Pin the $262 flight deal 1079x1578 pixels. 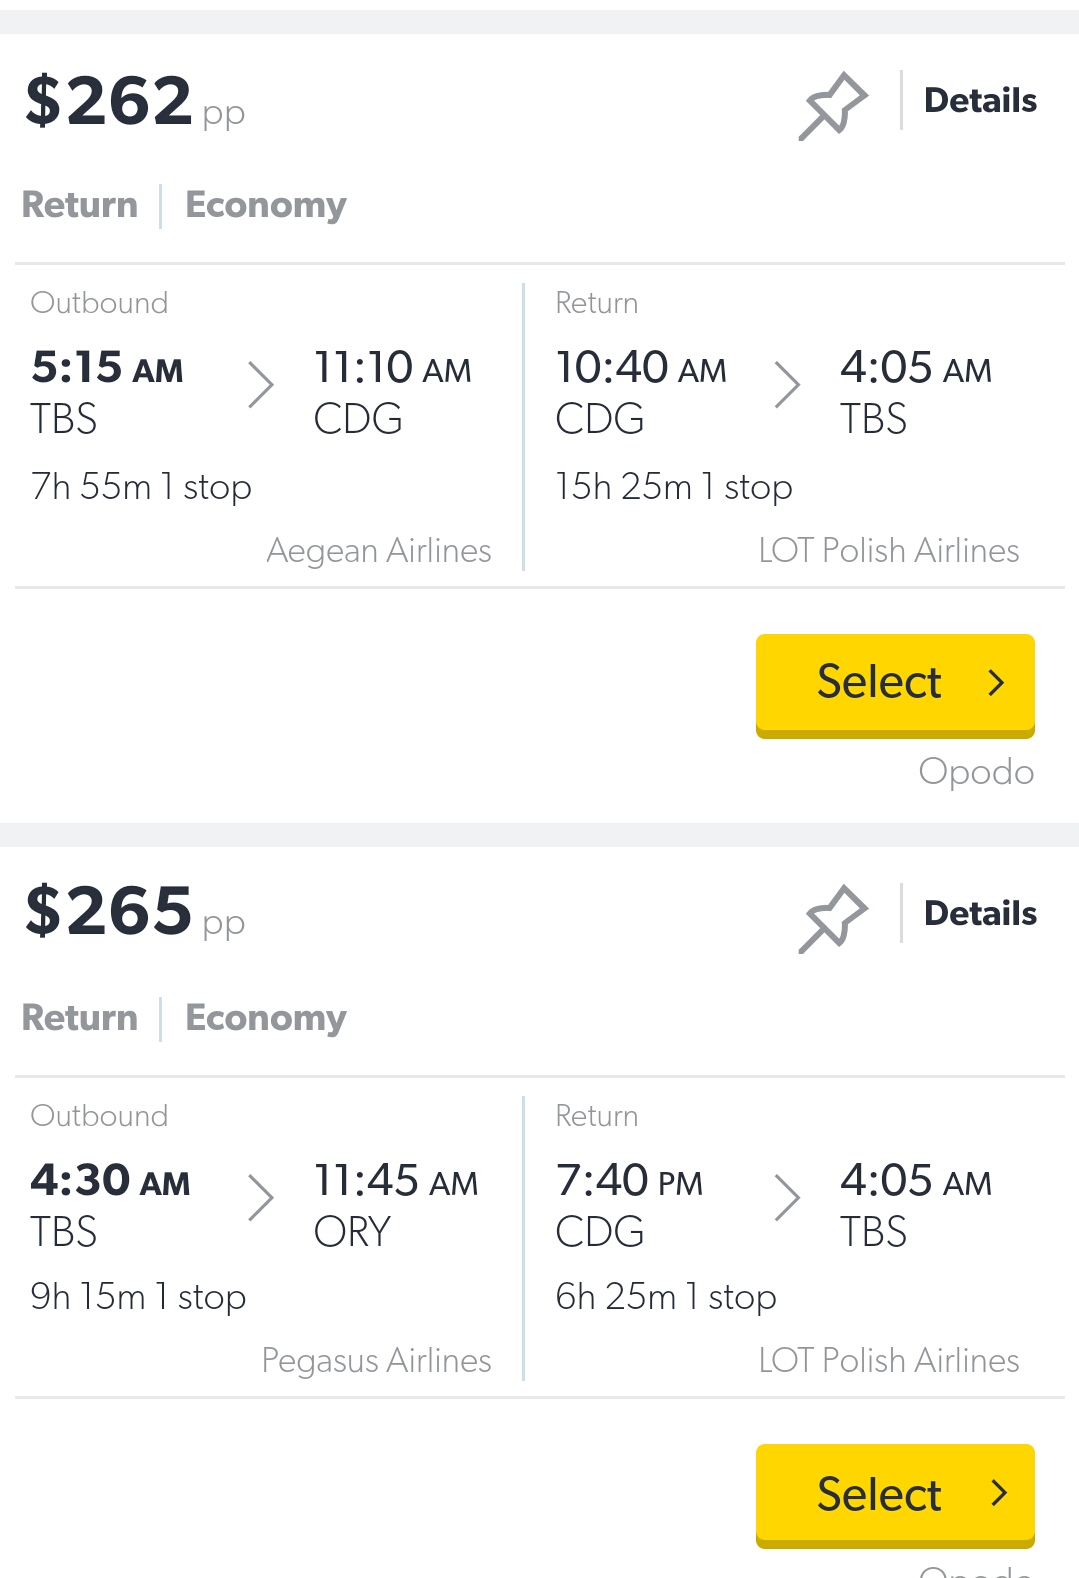833,105
